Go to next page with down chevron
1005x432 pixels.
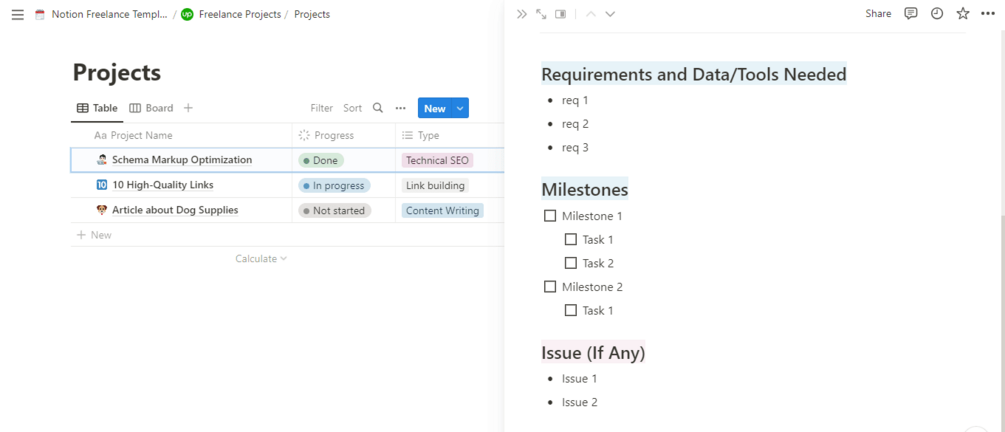tap(610, 14)
